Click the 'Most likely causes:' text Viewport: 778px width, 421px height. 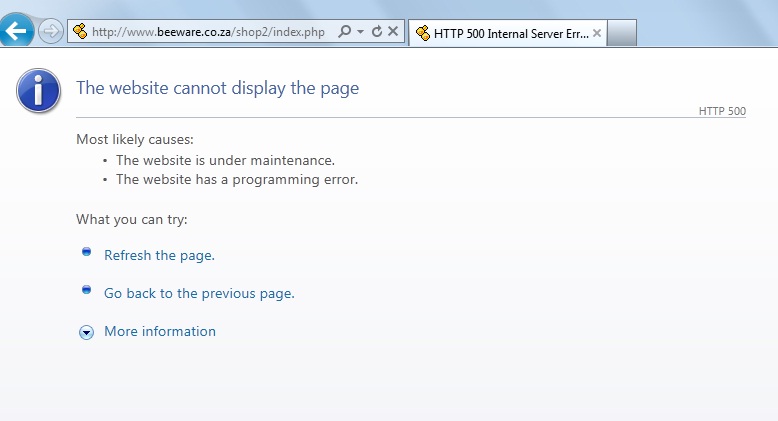tap(135, 140)
